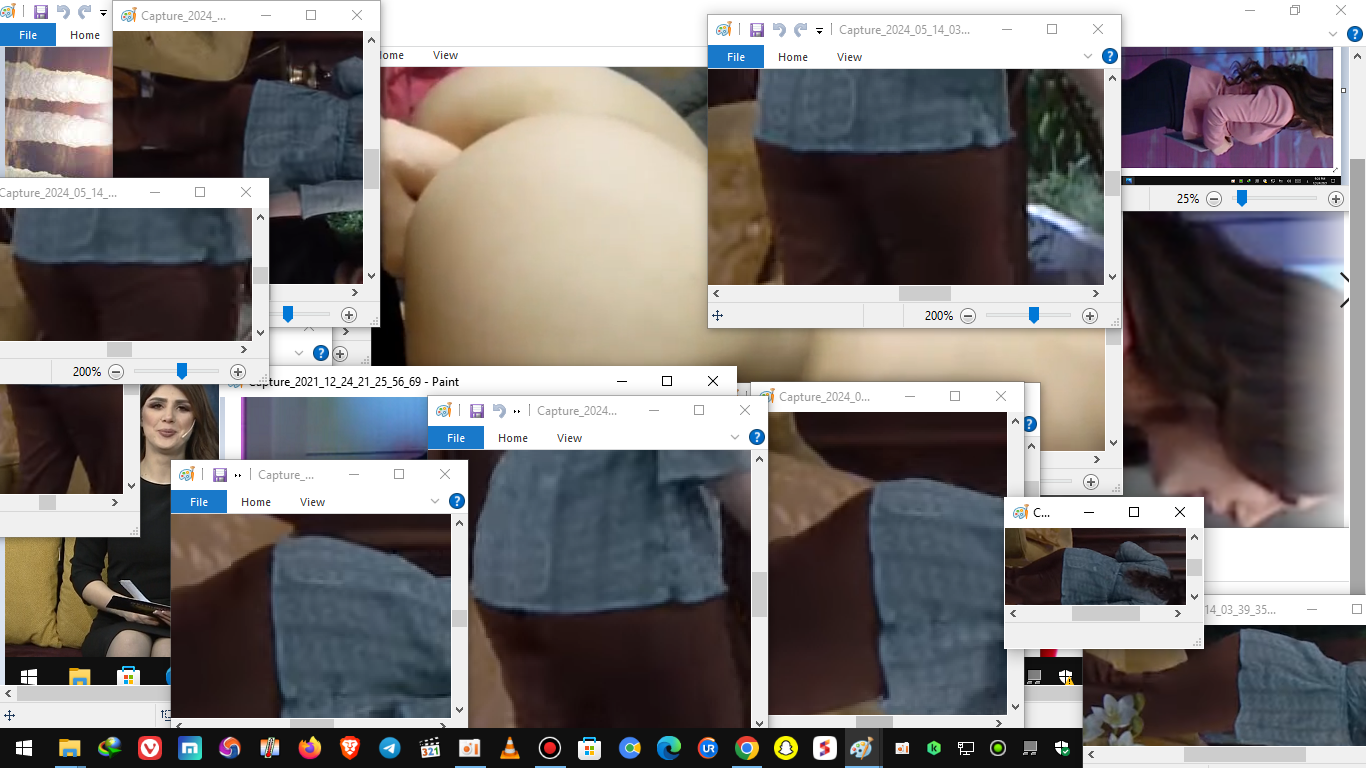Image resolution: width=1366 pixels, height=768 pixels.
Task: Select the Home tab in the Capture_... window
Action: pos(256,502)
